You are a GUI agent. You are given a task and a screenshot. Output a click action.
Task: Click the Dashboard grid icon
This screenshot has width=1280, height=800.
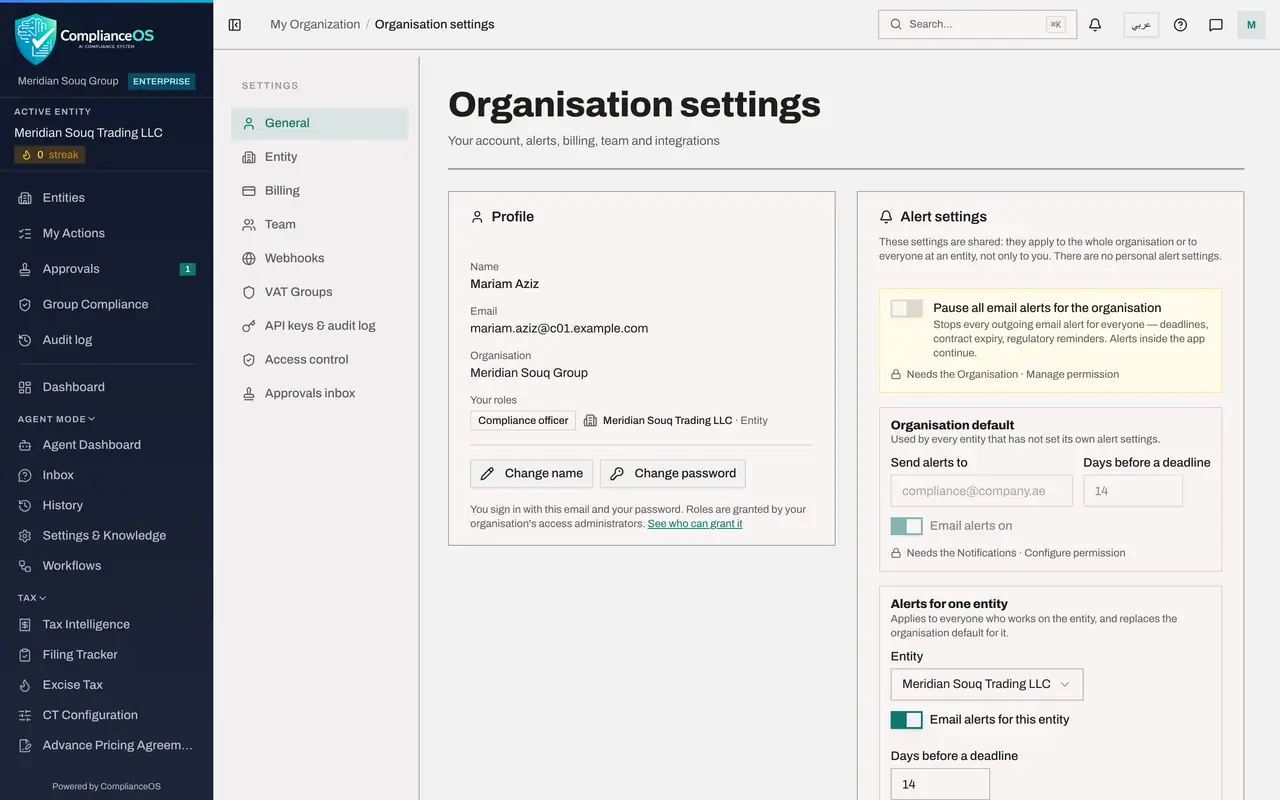[x=25, y=387]
